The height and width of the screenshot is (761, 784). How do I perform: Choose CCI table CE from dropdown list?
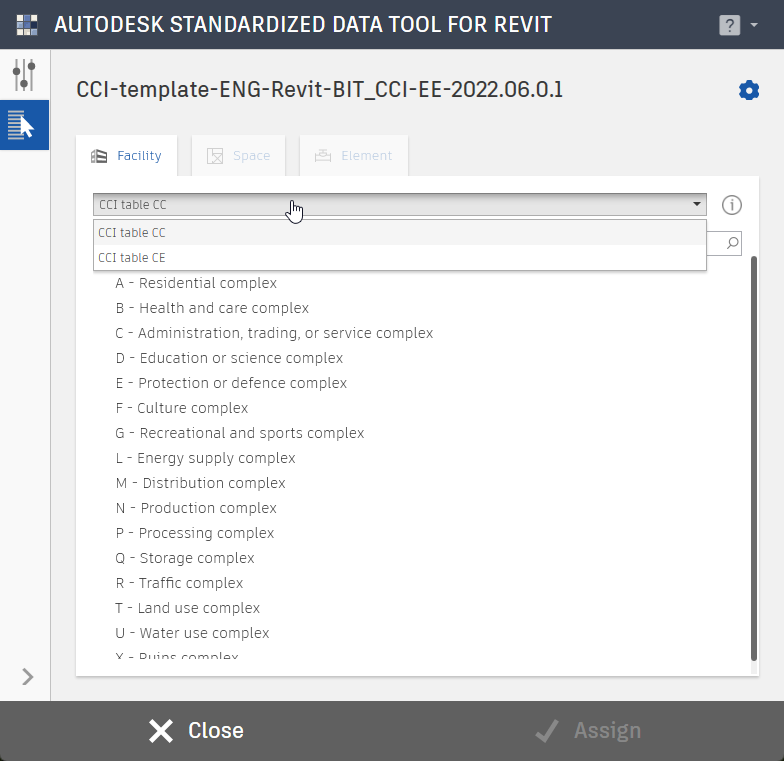tap(400, 258)
